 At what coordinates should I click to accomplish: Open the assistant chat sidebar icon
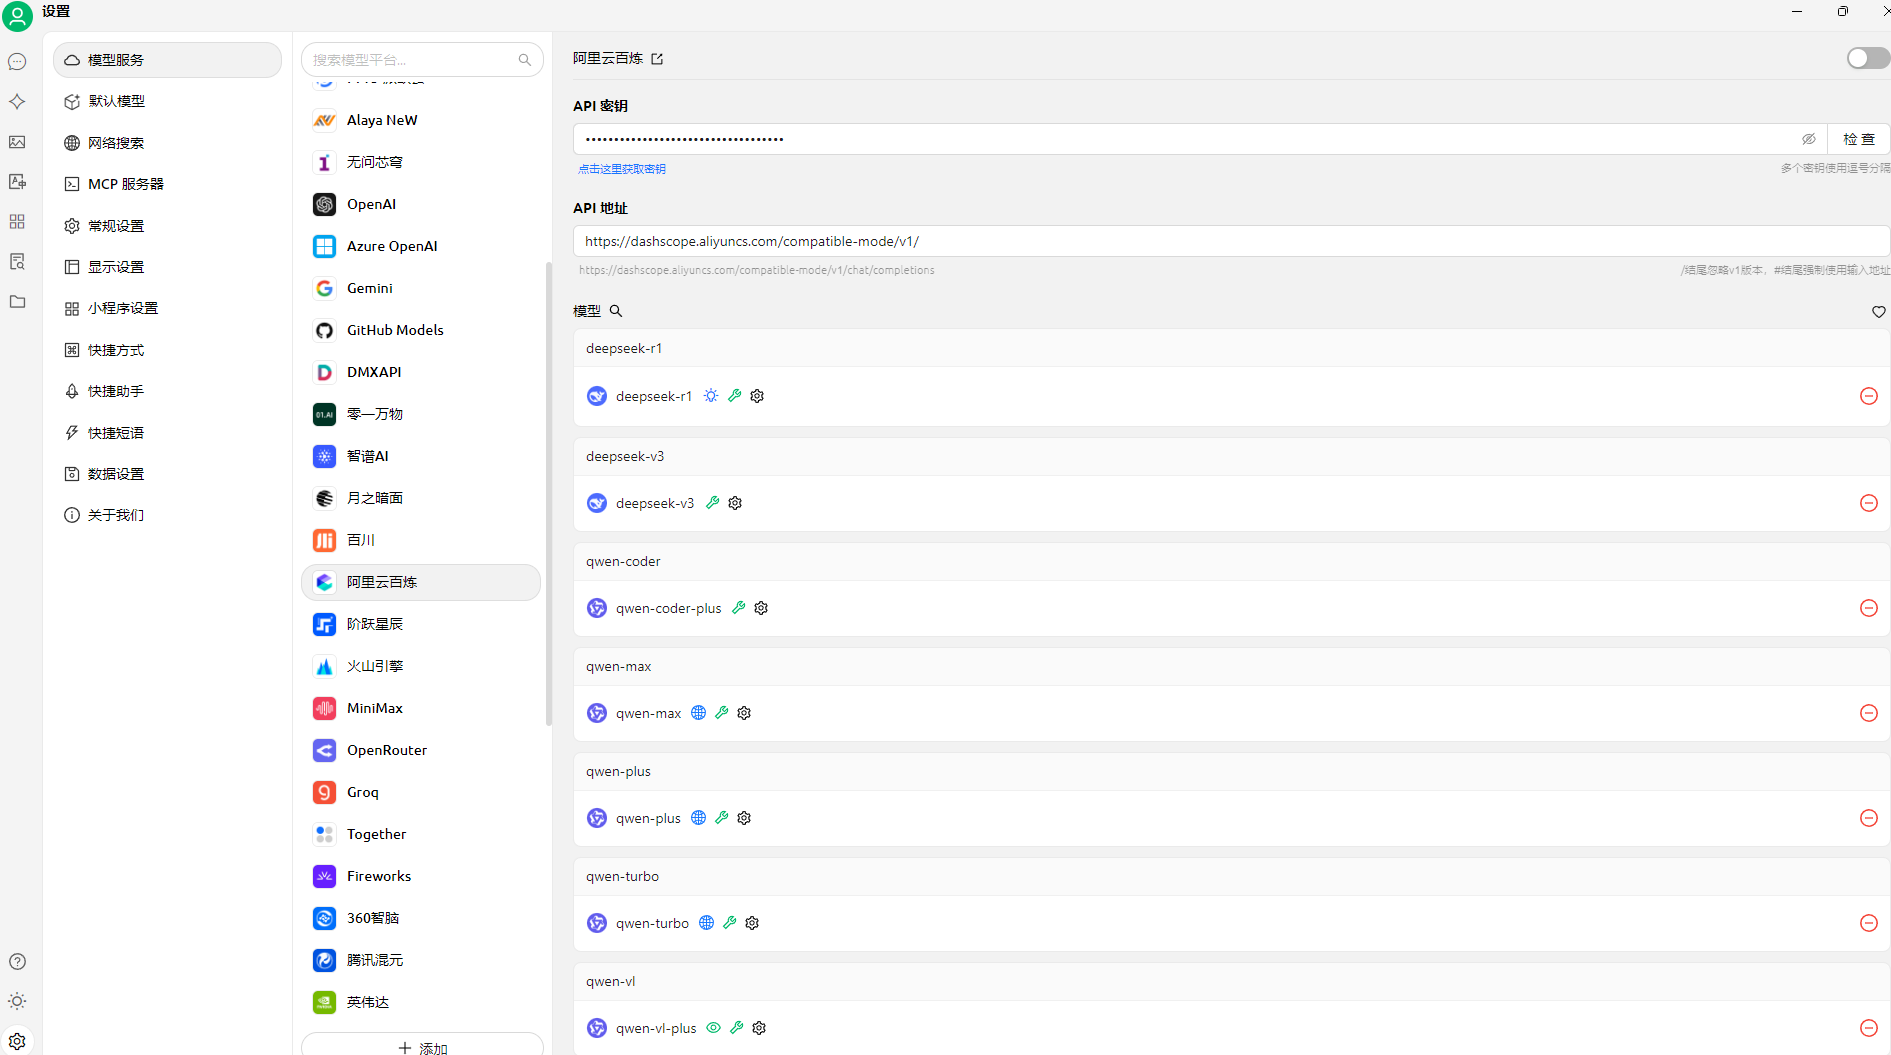coord(17,62)
